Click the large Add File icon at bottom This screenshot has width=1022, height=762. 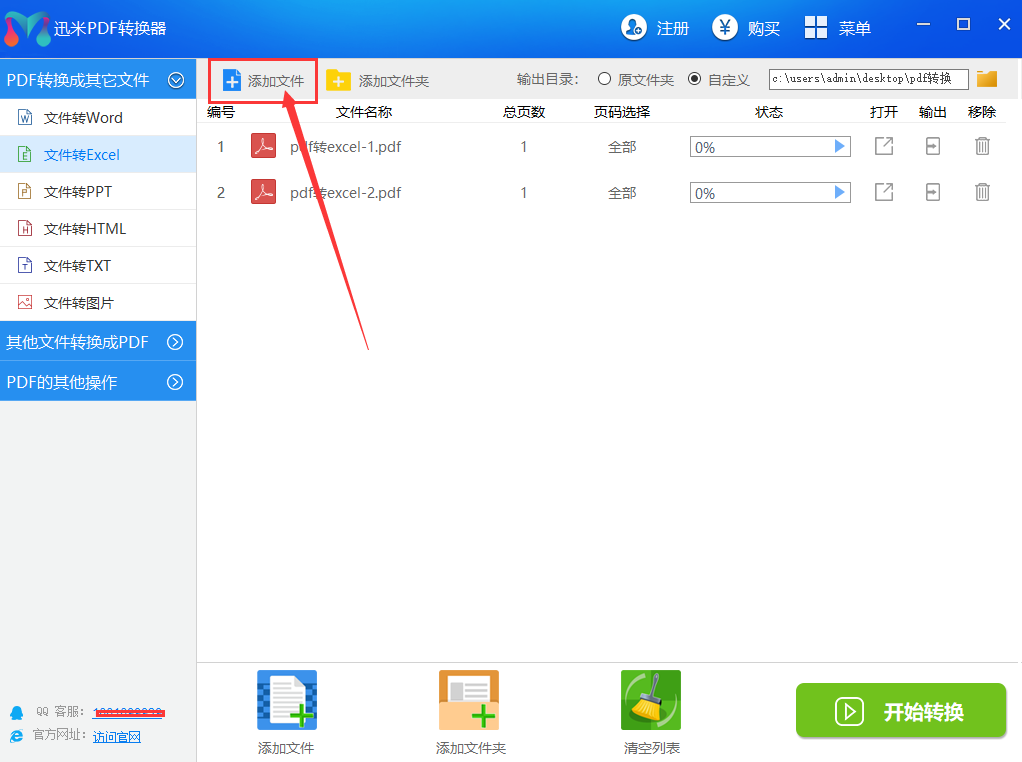coord(287,700)
